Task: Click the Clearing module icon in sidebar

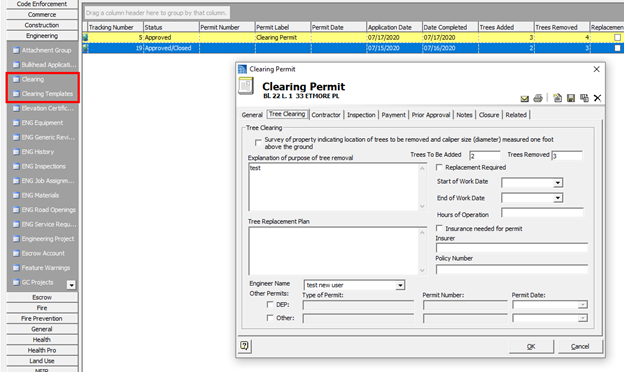Action: coord(16,80)
